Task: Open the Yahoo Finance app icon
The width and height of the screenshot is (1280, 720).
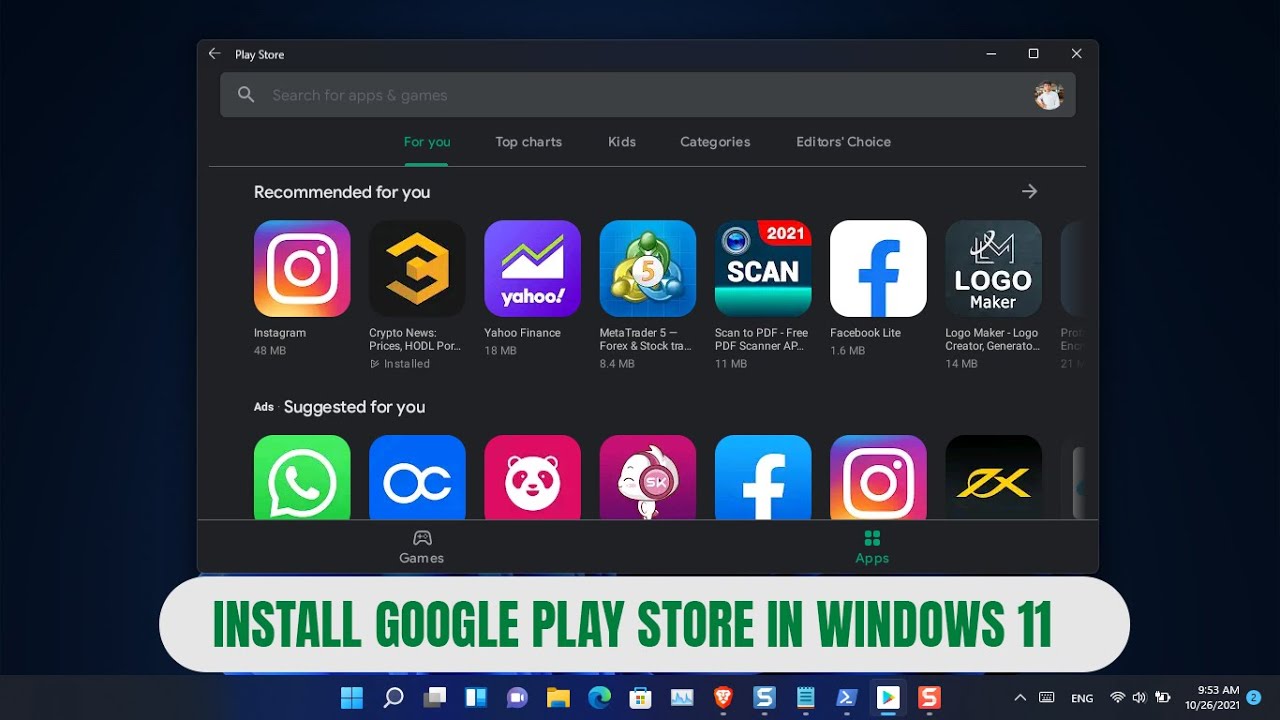Action: click(532, 268)
